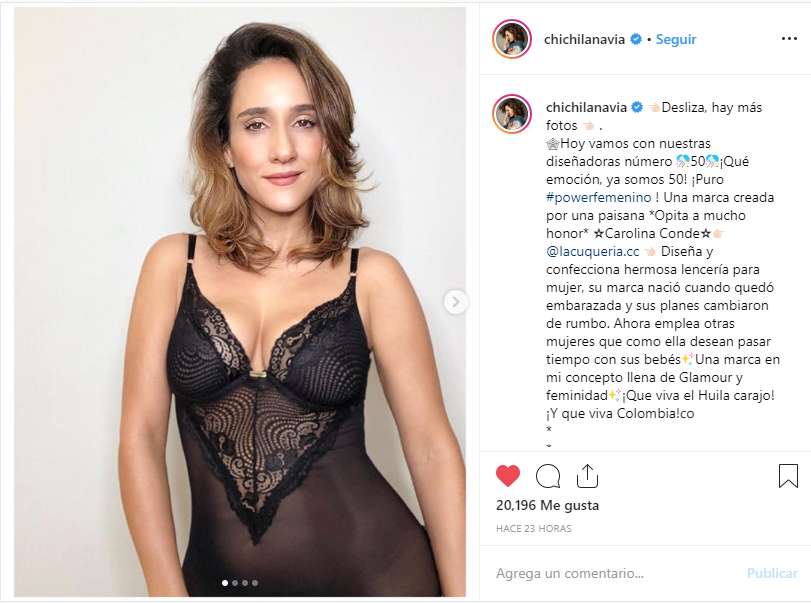Click the main post photo
The width and height of the screenshot is (811, 603).
[240, 300]
